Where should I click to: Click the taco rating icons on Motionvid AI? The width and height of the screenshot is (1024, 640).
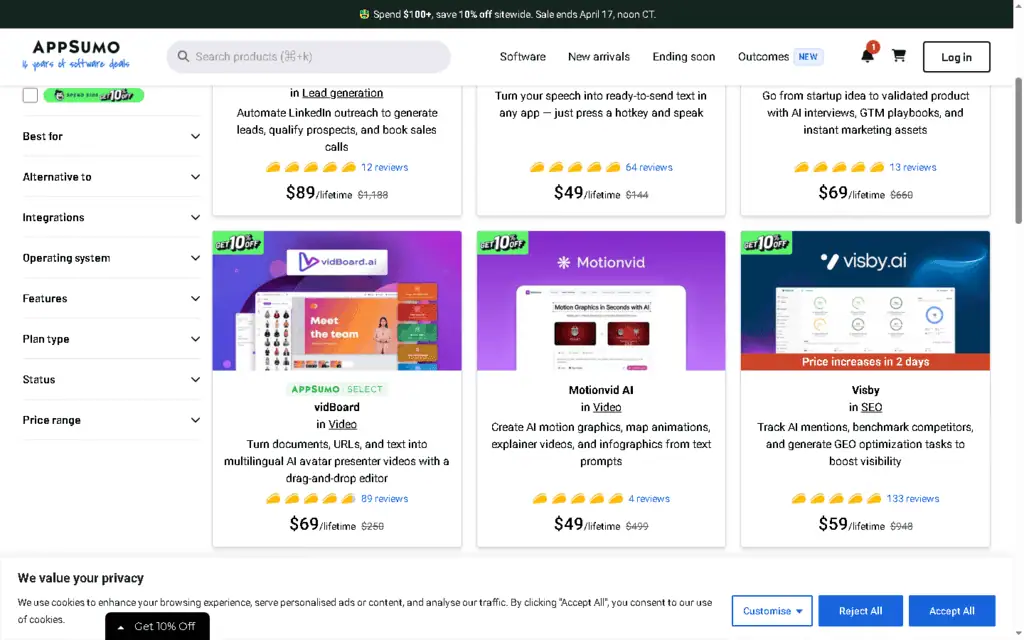pyautogui.click(x=578, y=499)
